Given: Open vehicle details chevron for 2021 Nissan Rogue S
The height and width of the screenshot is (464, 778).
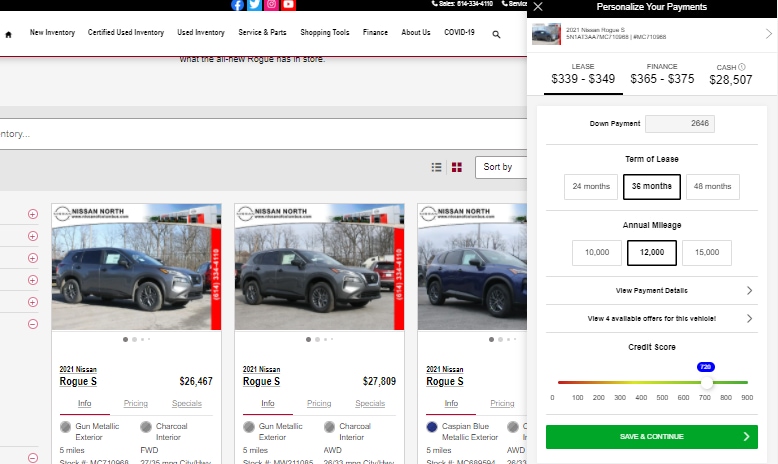Looking at the screenshot, I should tap(769, 34).
